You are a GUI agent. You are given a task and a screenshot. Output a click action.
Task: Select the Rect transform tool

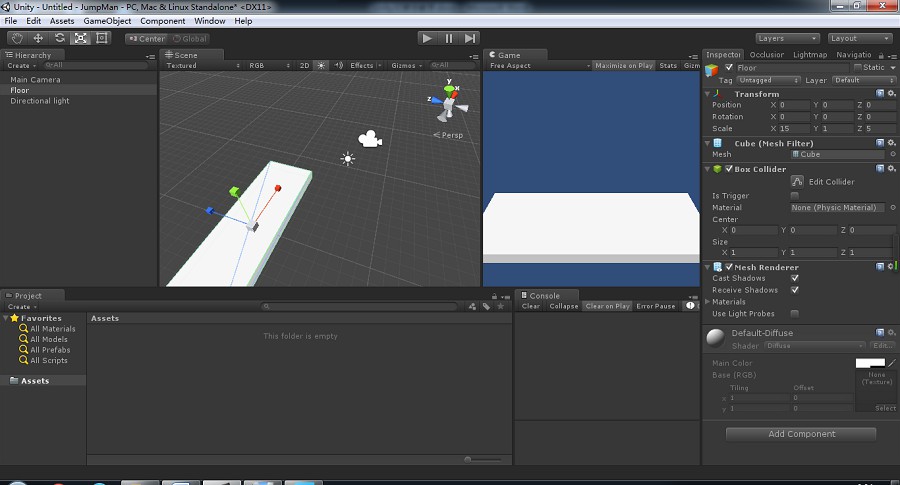click(102, 38)
